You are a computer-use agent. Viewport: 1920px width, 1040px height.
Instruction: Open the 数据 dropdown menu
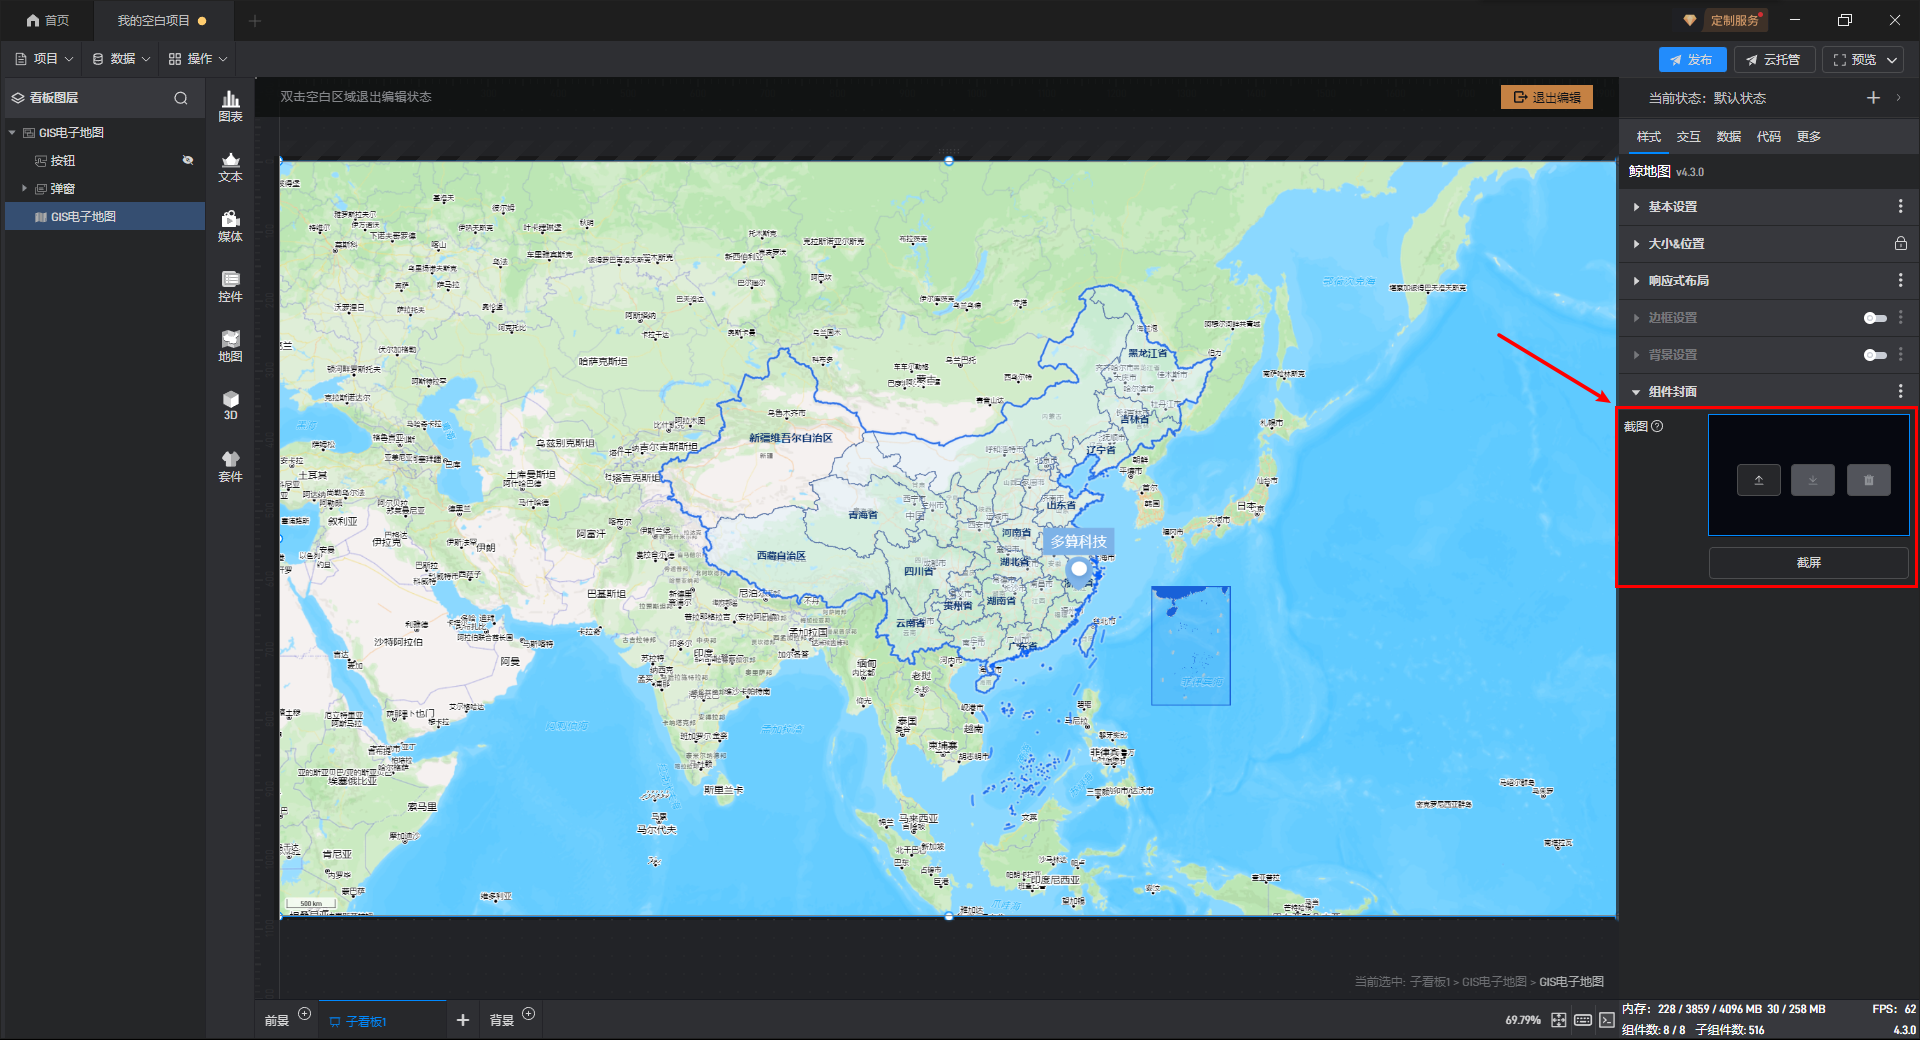coord(121,59)
